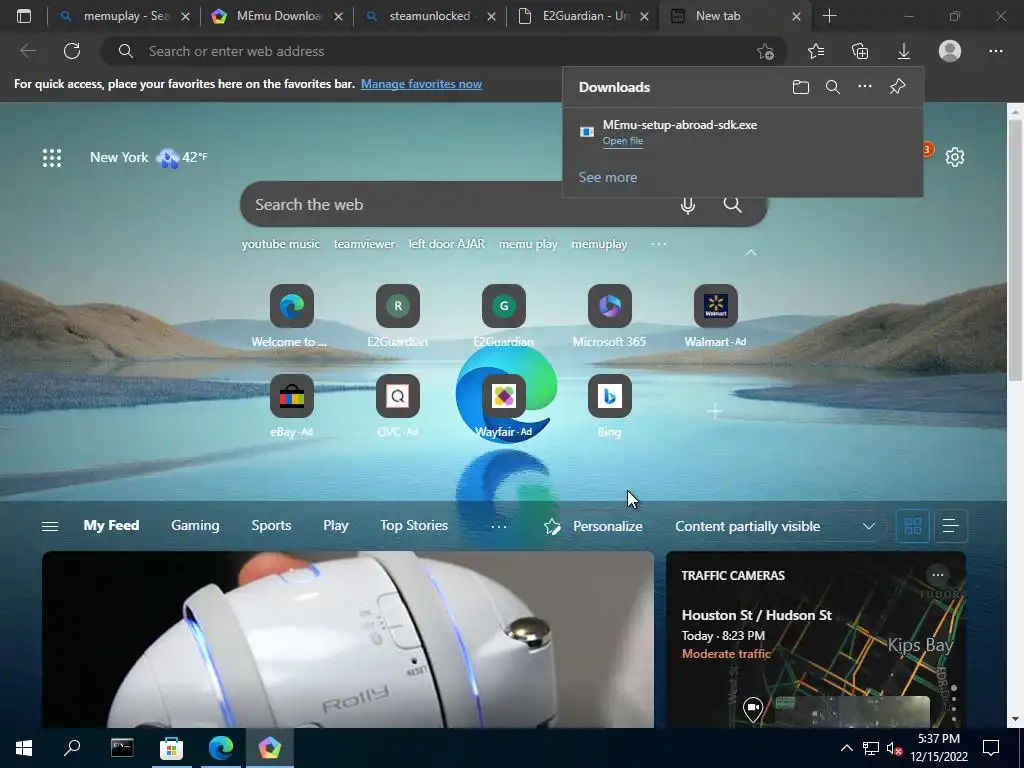The image size is (1024, 768).
Task: Open Microsoft Store from taskbar
Action: pyautogui.click(x=171, y=748)
